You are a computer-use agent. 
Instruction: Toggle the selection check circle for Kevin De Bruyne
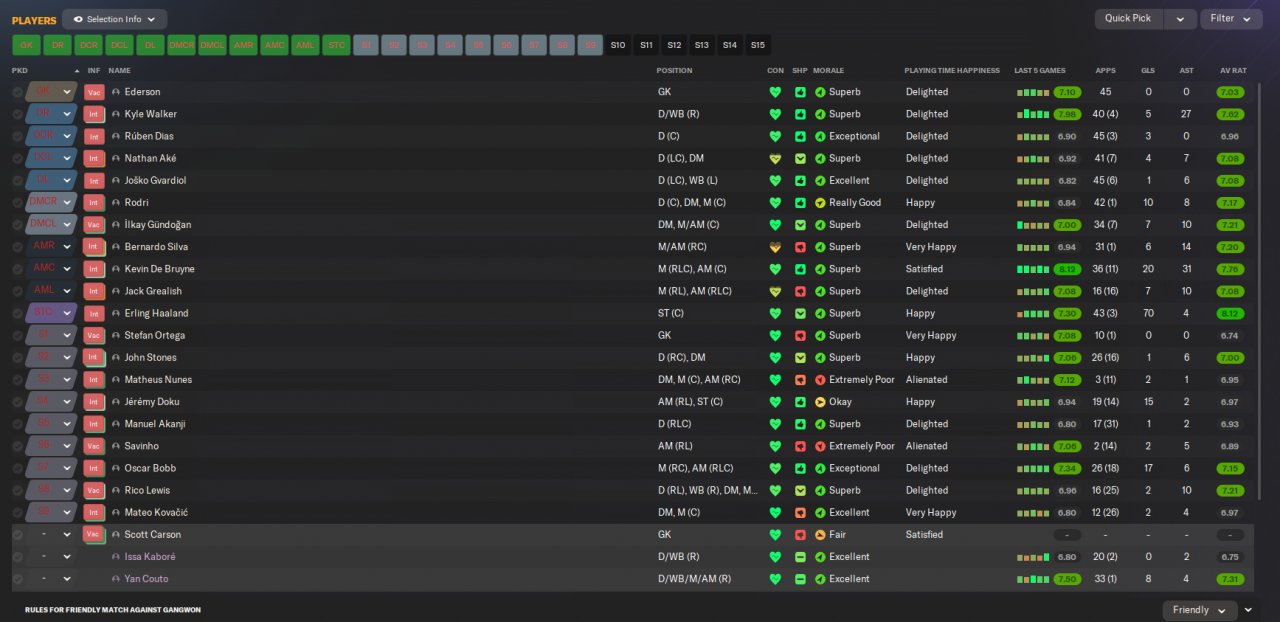tap(17, 269)
